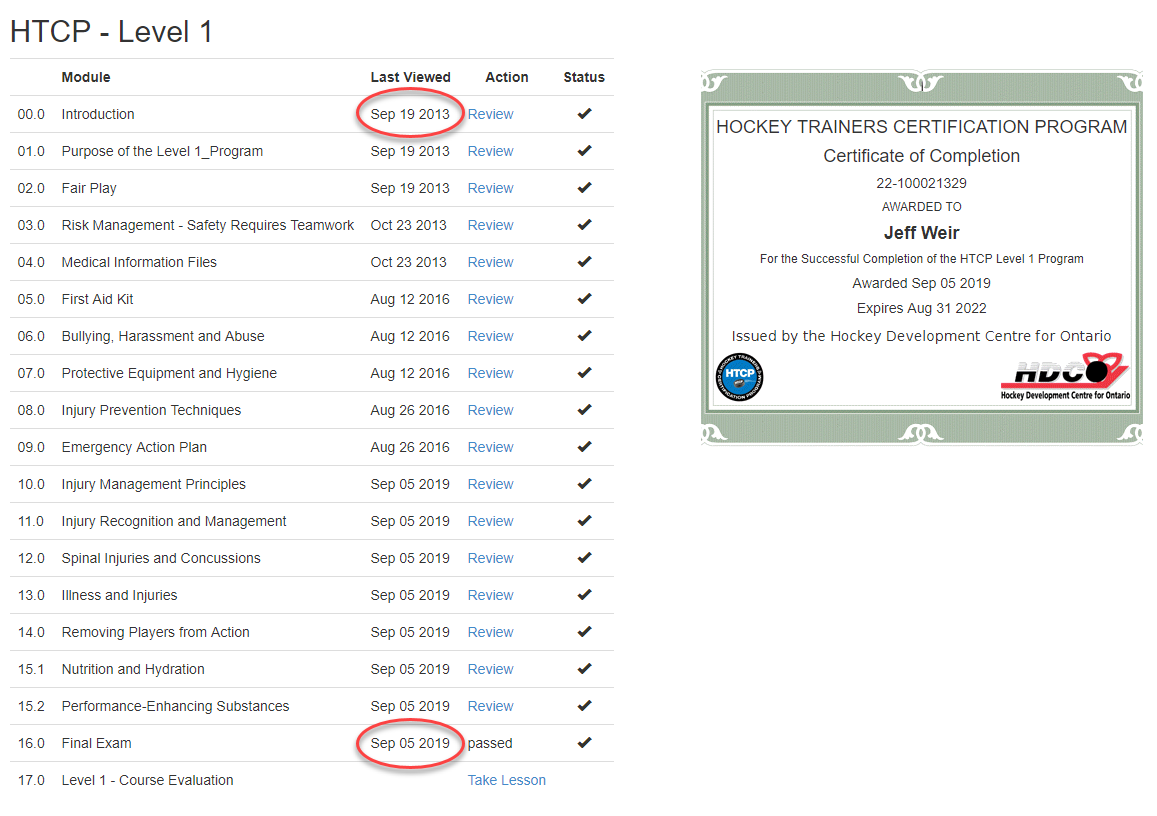
Task: Click the Status column header
Action: 584,77
